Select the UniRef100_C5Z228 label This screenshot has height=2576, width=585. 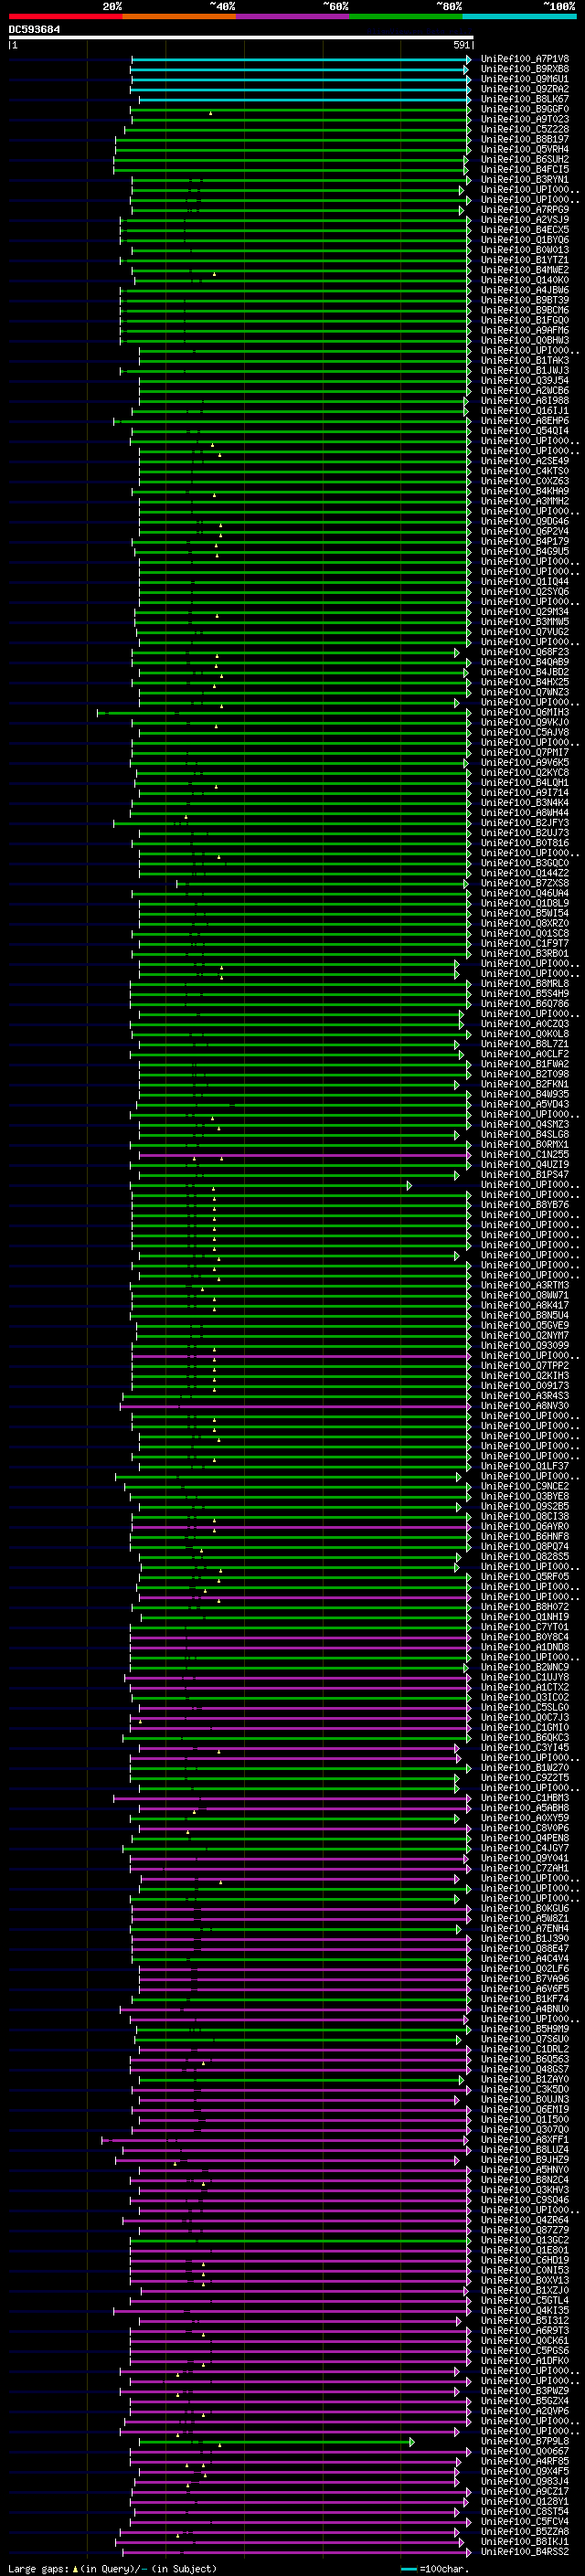pyautogui.click(x=525, y=129)
